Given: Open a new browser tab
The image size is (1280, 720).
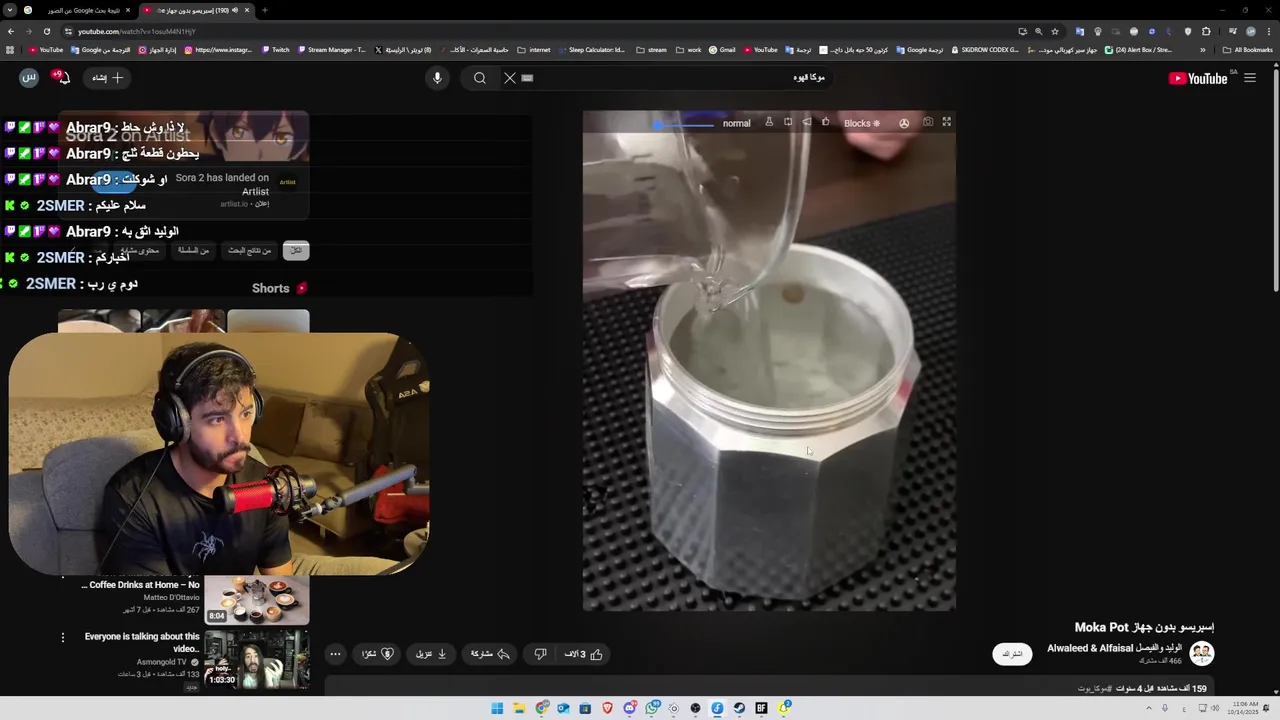Looking at the screenshot, I should pos(264,10).
